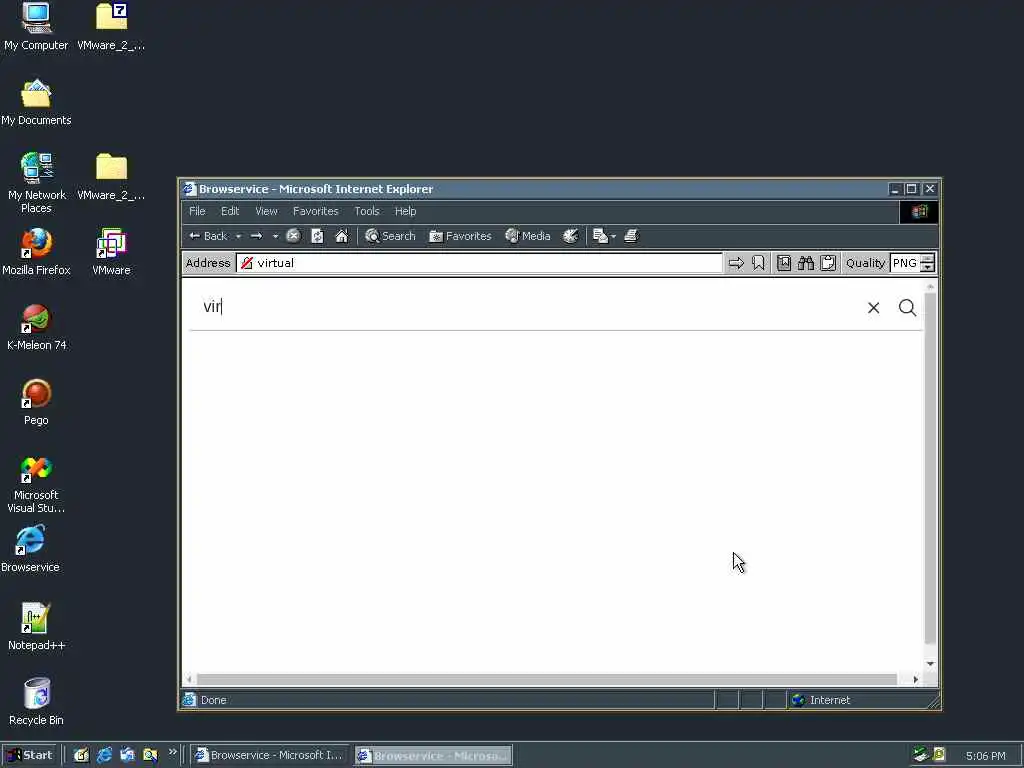Click the insecure-site icon in the address bar
This screenshot has width=1024, height=768.
pos(246,263)
